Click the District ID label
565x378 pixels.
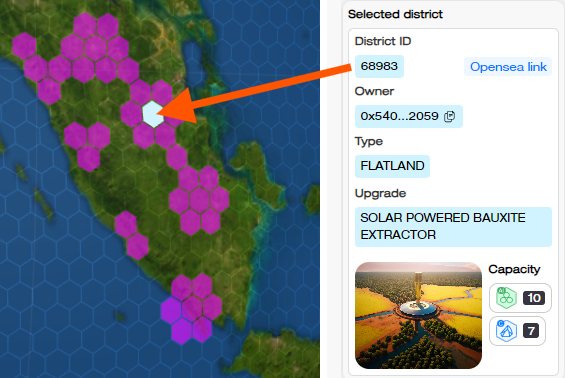pos(383,41)
